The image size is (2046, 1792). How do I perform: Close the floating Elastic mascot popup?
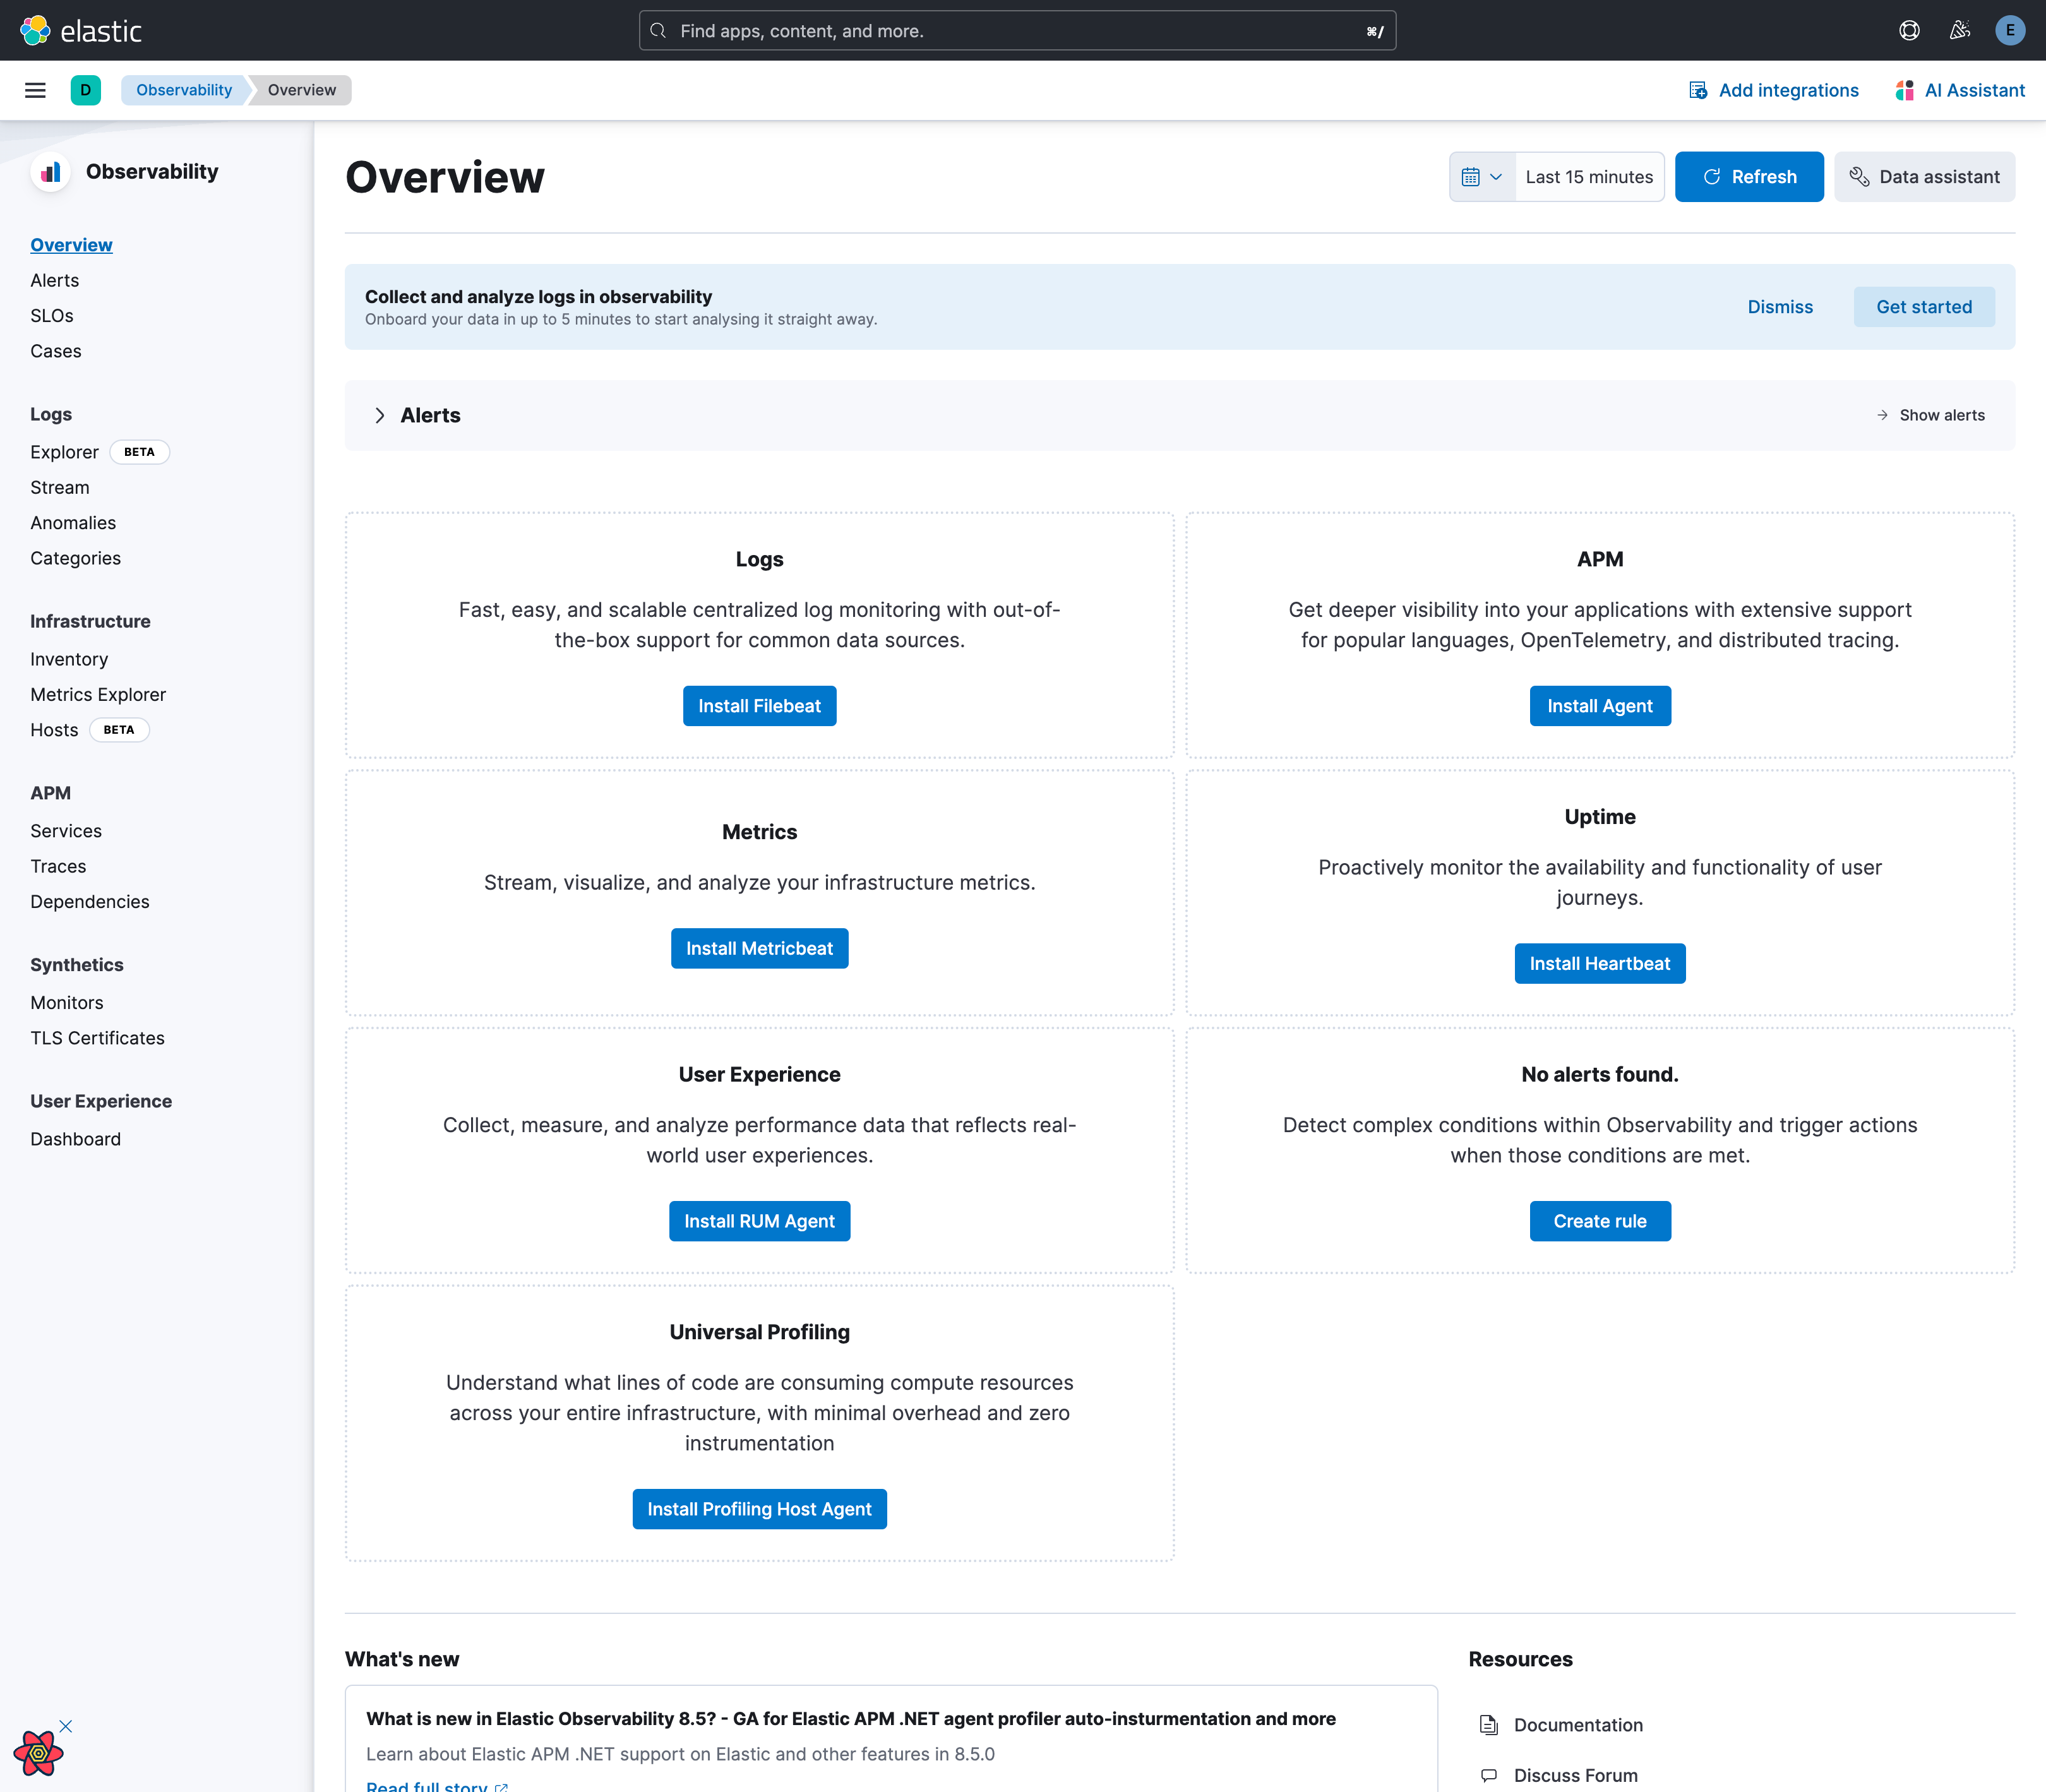point(65,1725)
